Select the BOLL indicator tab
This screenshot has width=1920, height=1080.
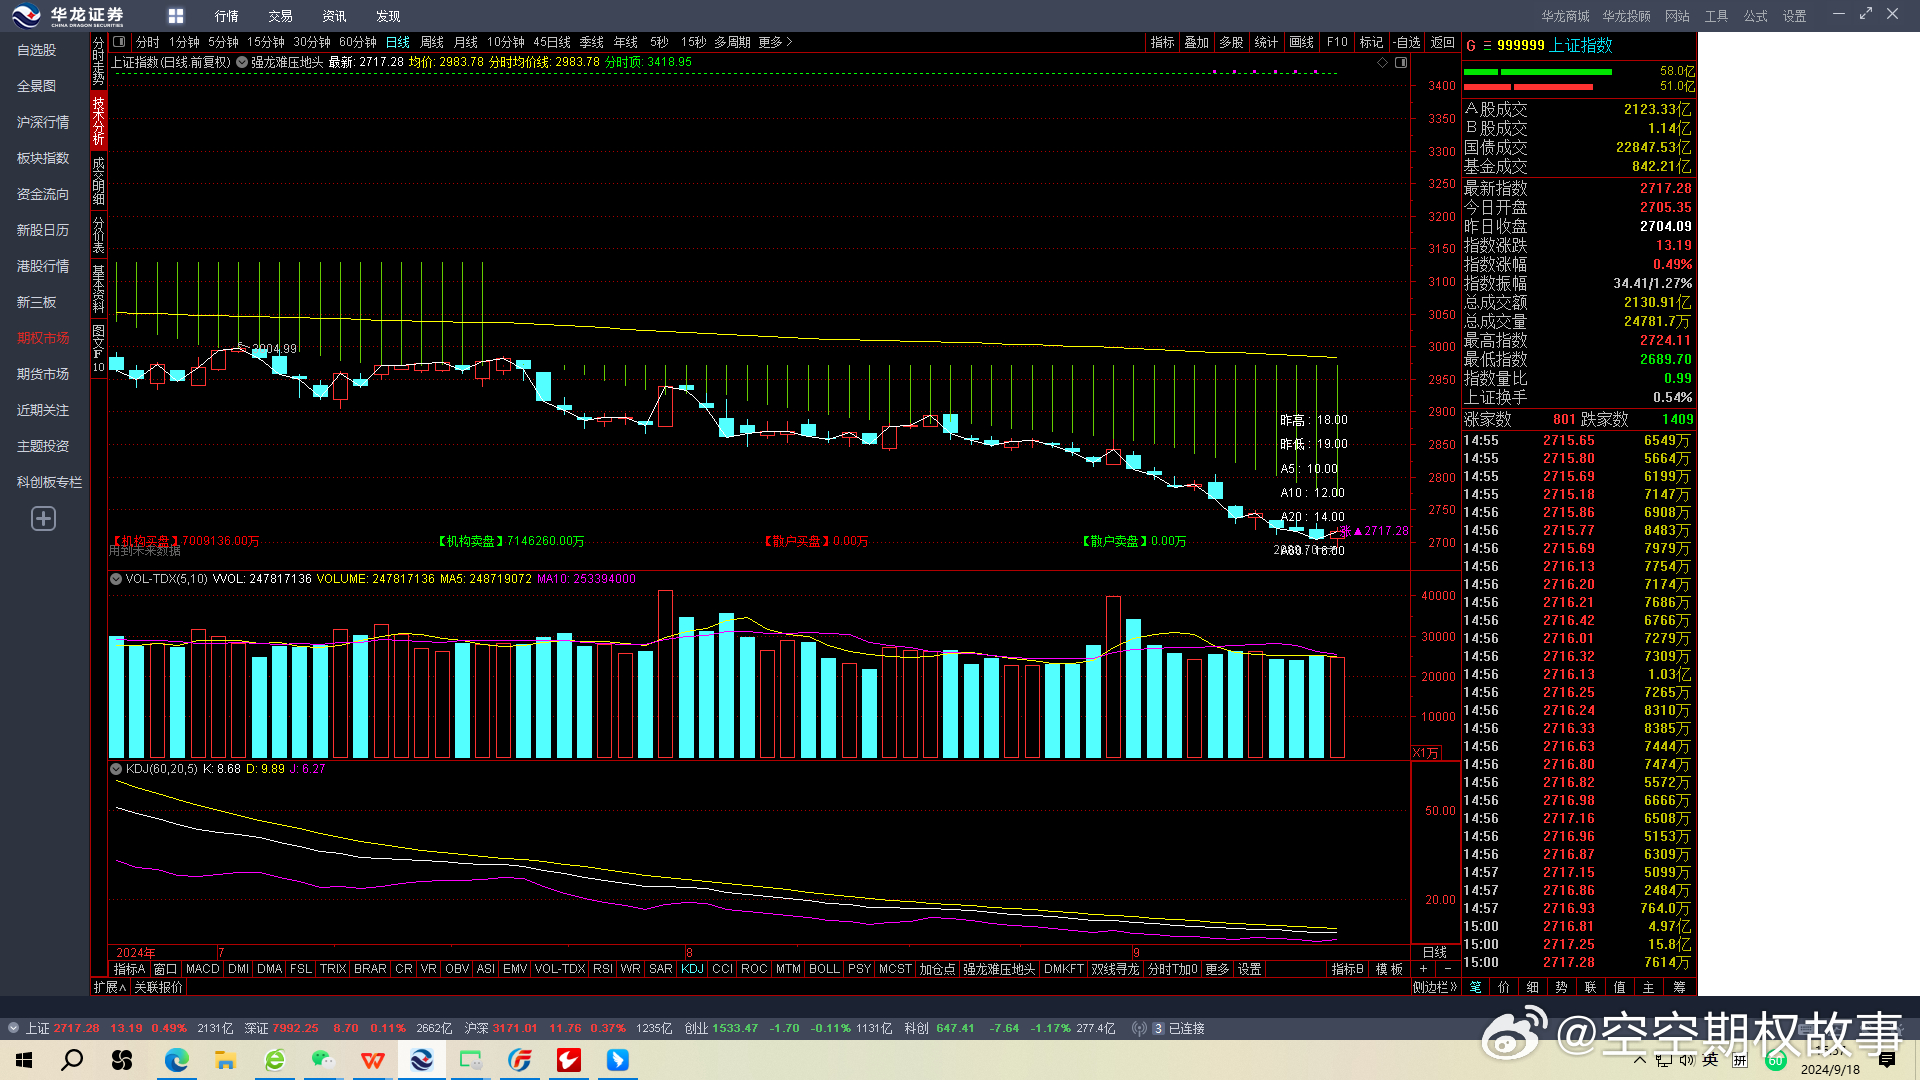click(x=824, y=969)
